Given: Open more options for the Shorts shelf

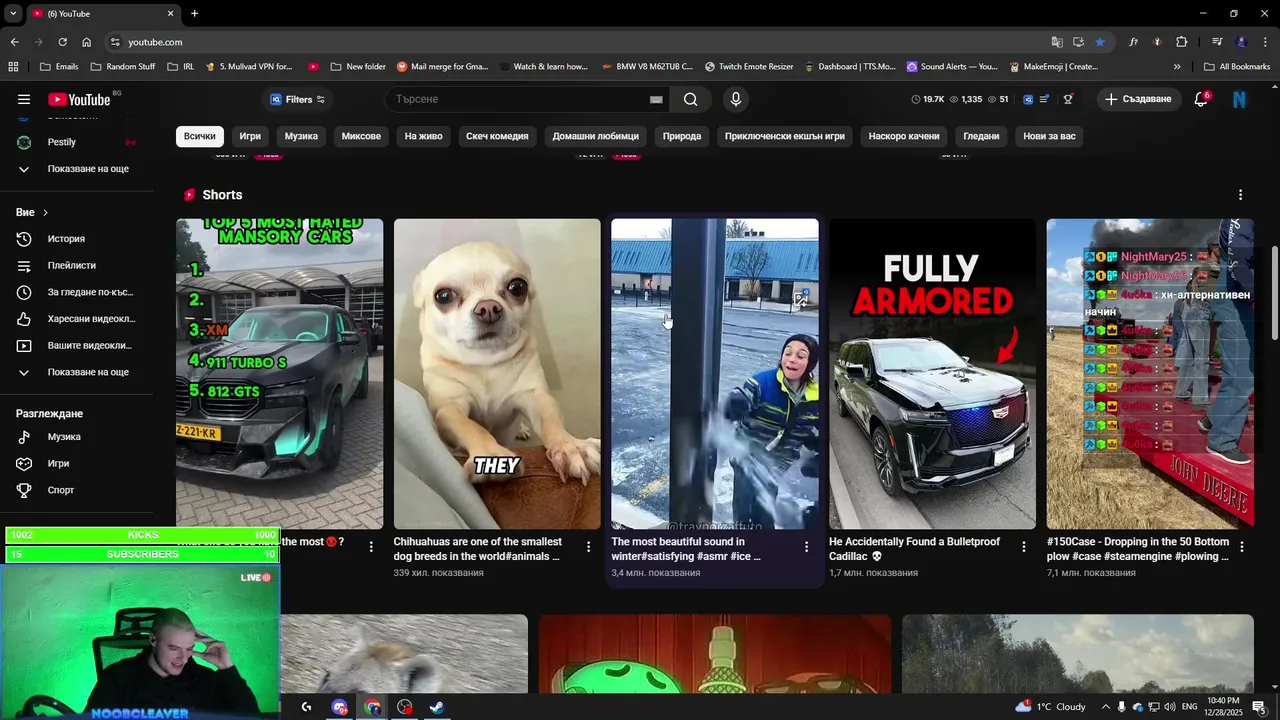Looking at the screenshot, I should click(1240, 195).
